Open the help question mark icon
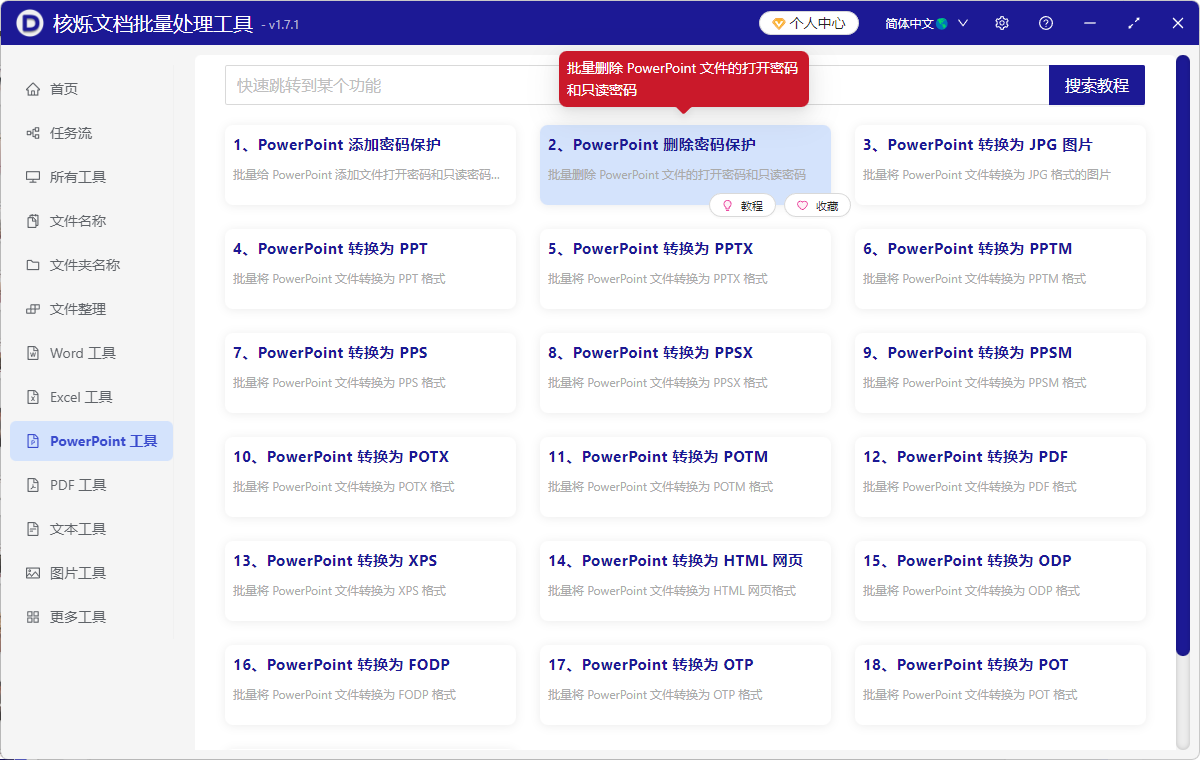The image size is (1200, 760). click(x=1046, y=23)
